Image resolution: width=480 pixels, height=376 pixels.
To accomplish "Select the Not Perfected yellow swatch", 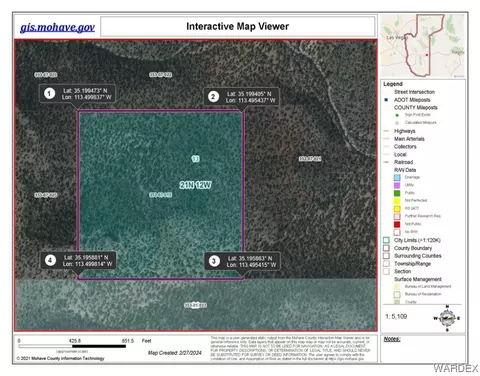I will click(x=397, y=201).
